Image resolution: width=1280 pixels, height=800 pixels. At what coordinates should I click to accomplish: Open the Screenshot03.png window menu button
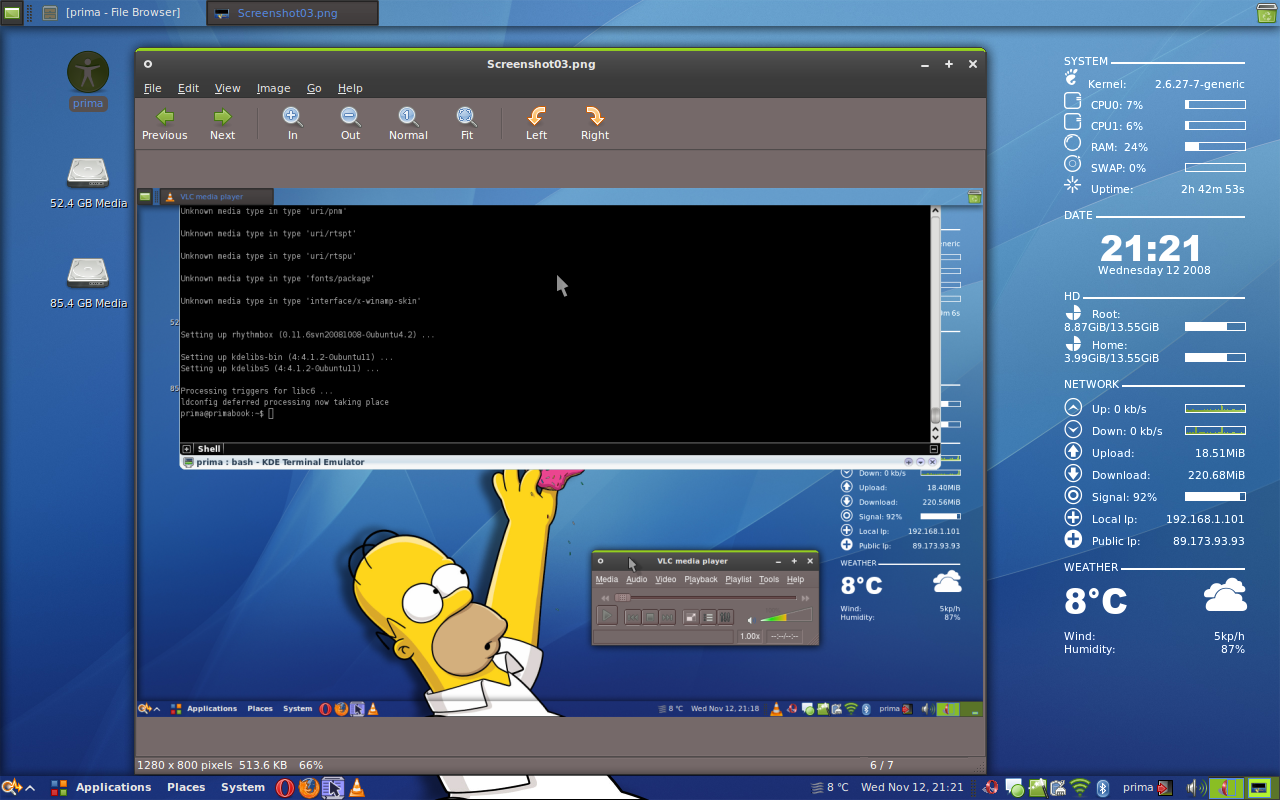148,64
